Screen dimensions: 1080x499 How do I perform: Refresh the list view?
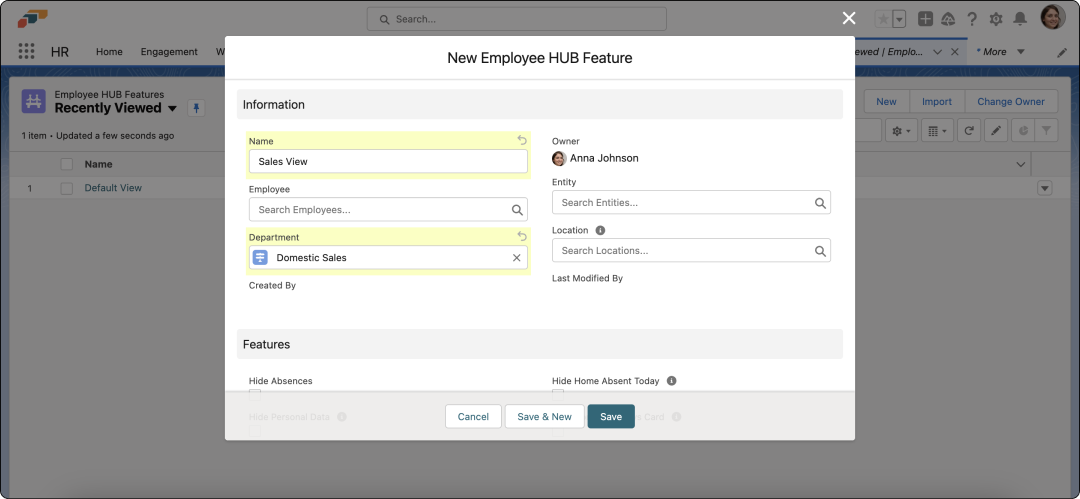[967, 131]
